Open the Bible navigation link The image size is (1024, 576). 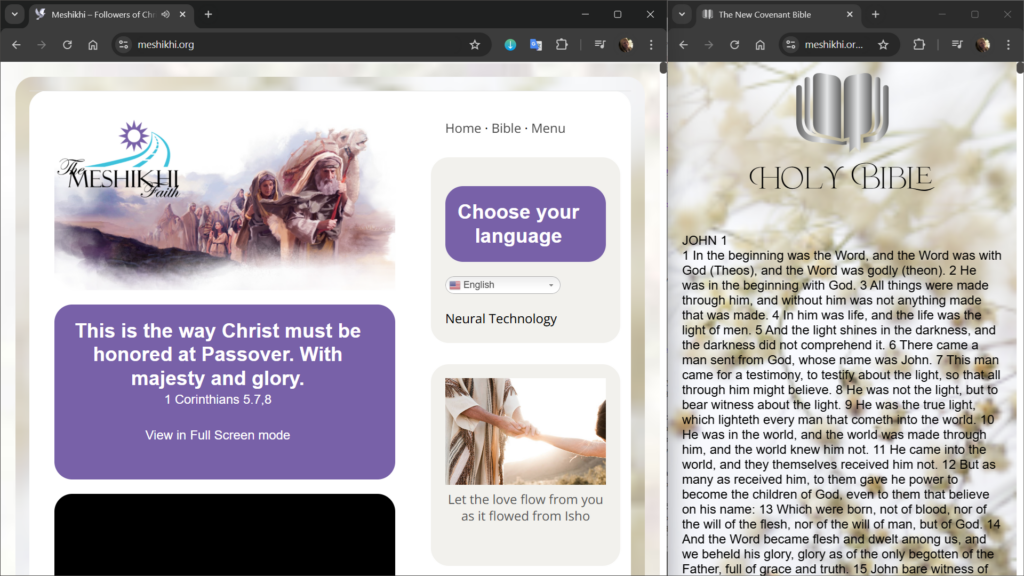[x=506, y=129]
